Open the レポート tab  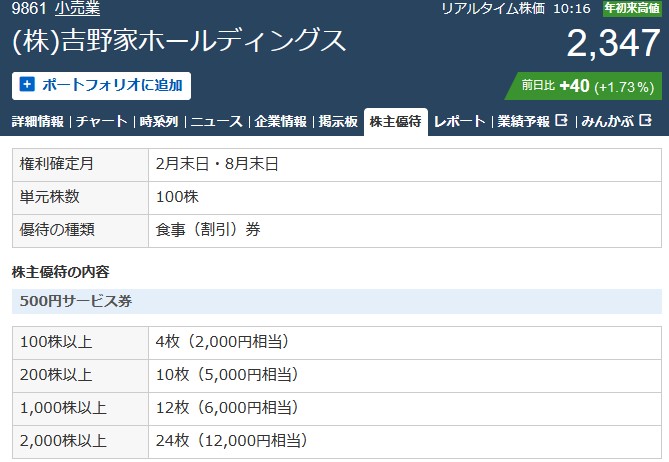[460, 122]
